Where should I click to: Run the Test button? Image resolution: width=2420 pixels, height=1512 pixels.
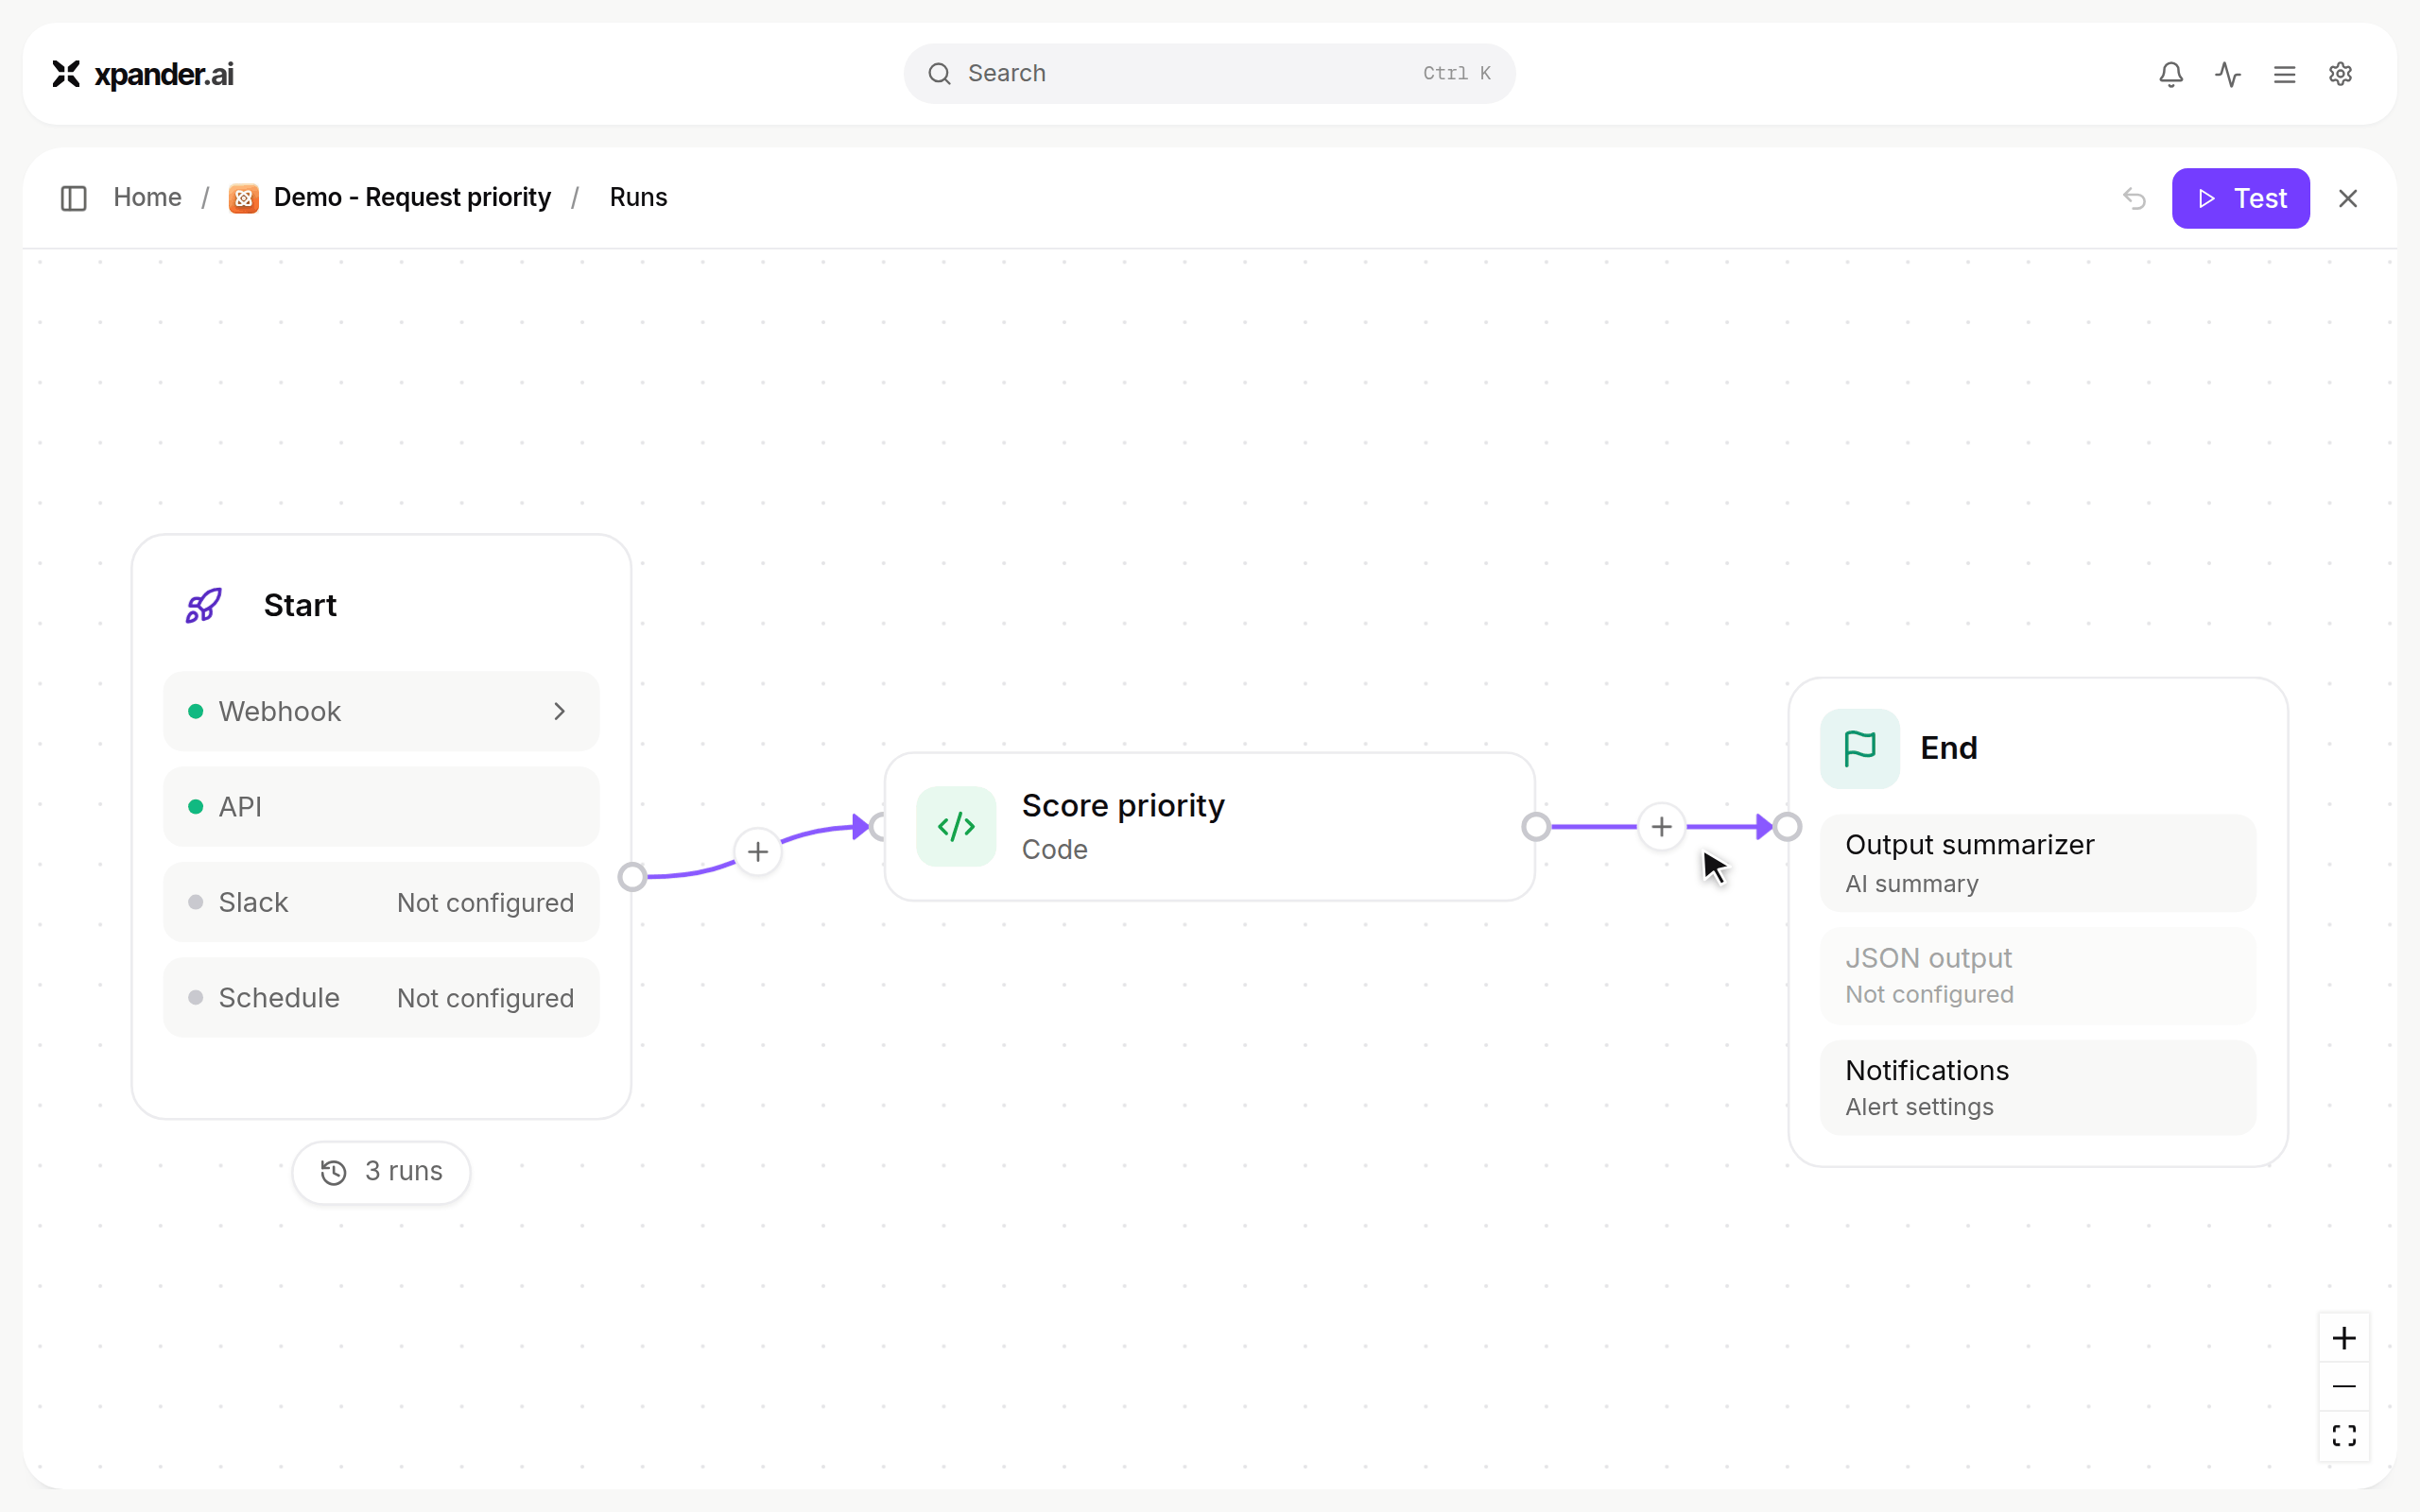click(2240, 198)
